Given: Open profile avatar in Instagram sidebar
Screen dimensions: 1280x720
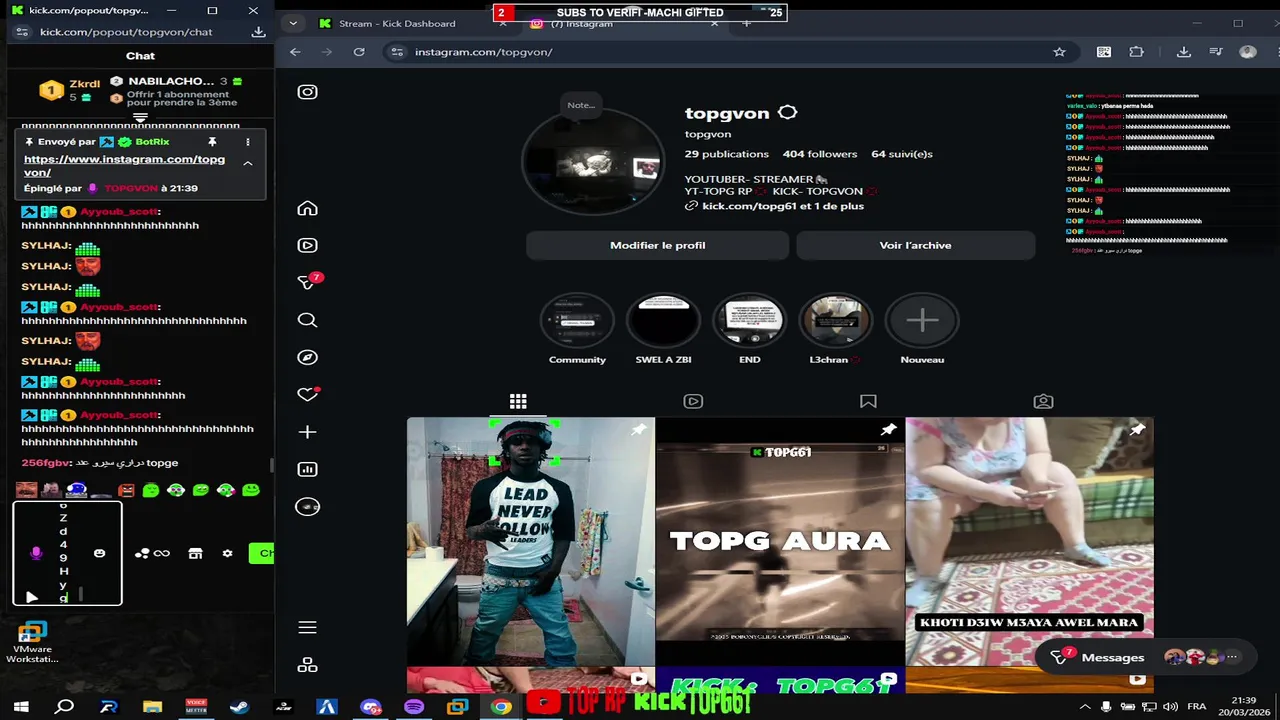Looking at the screenshot, I should coord(308,506).
